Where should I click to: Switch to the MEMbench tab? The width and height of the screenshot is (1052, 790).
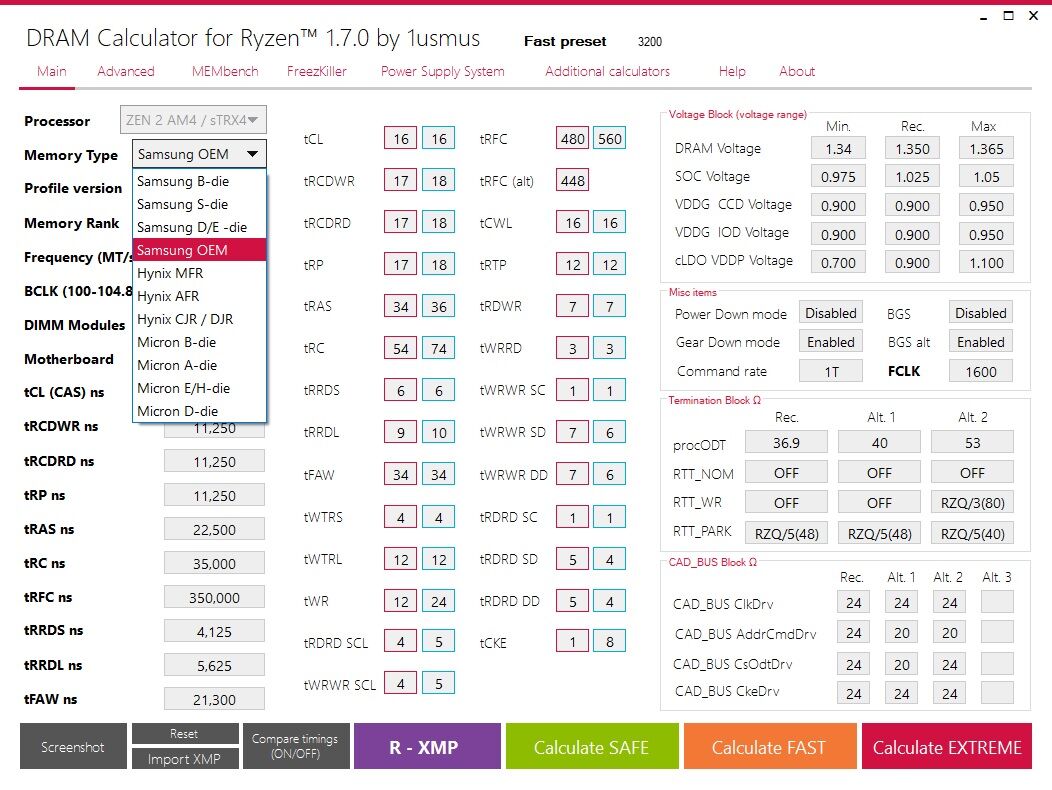click(x=225, y=71)
